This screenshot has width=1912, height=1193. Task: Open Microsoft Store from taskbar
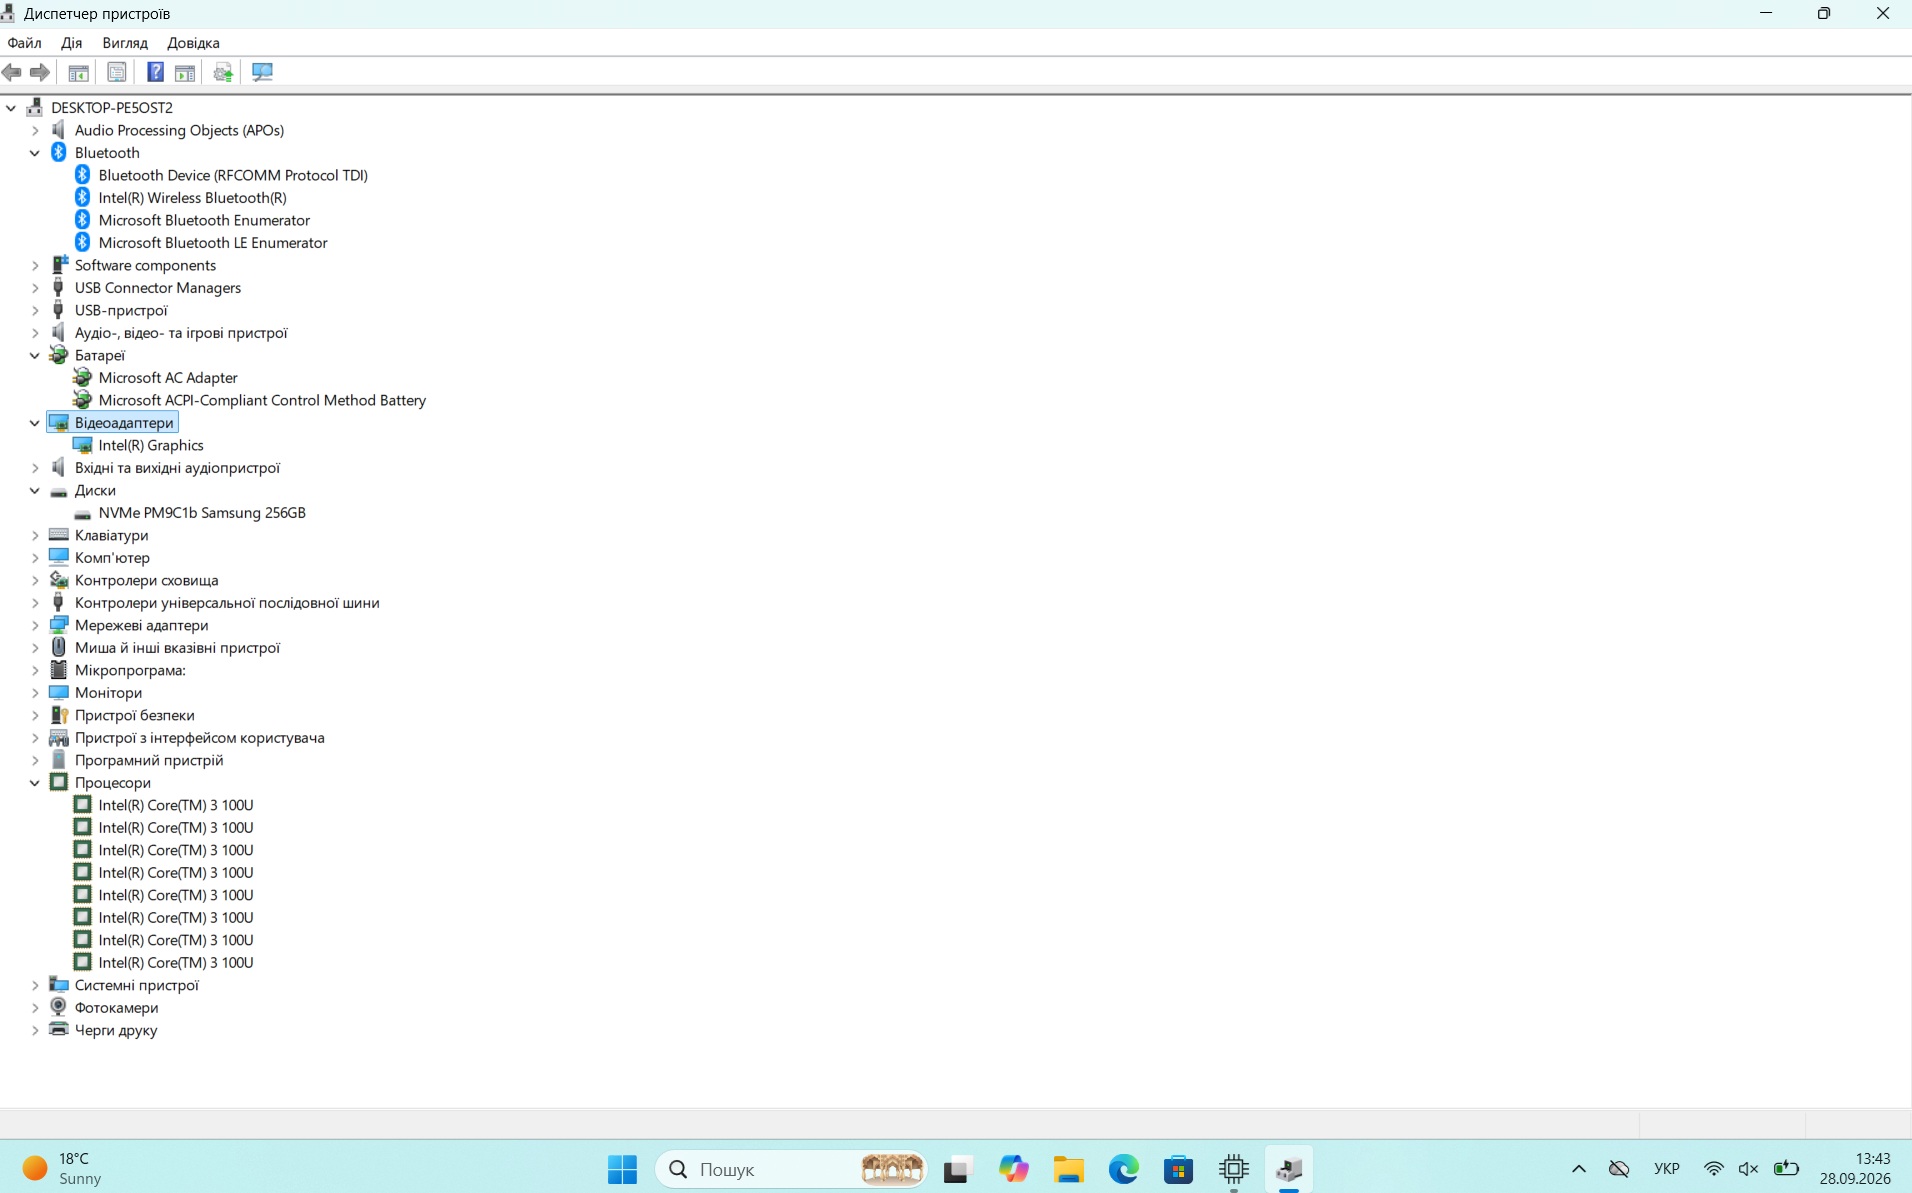pyautogui.click(x=1178, y=1169)
